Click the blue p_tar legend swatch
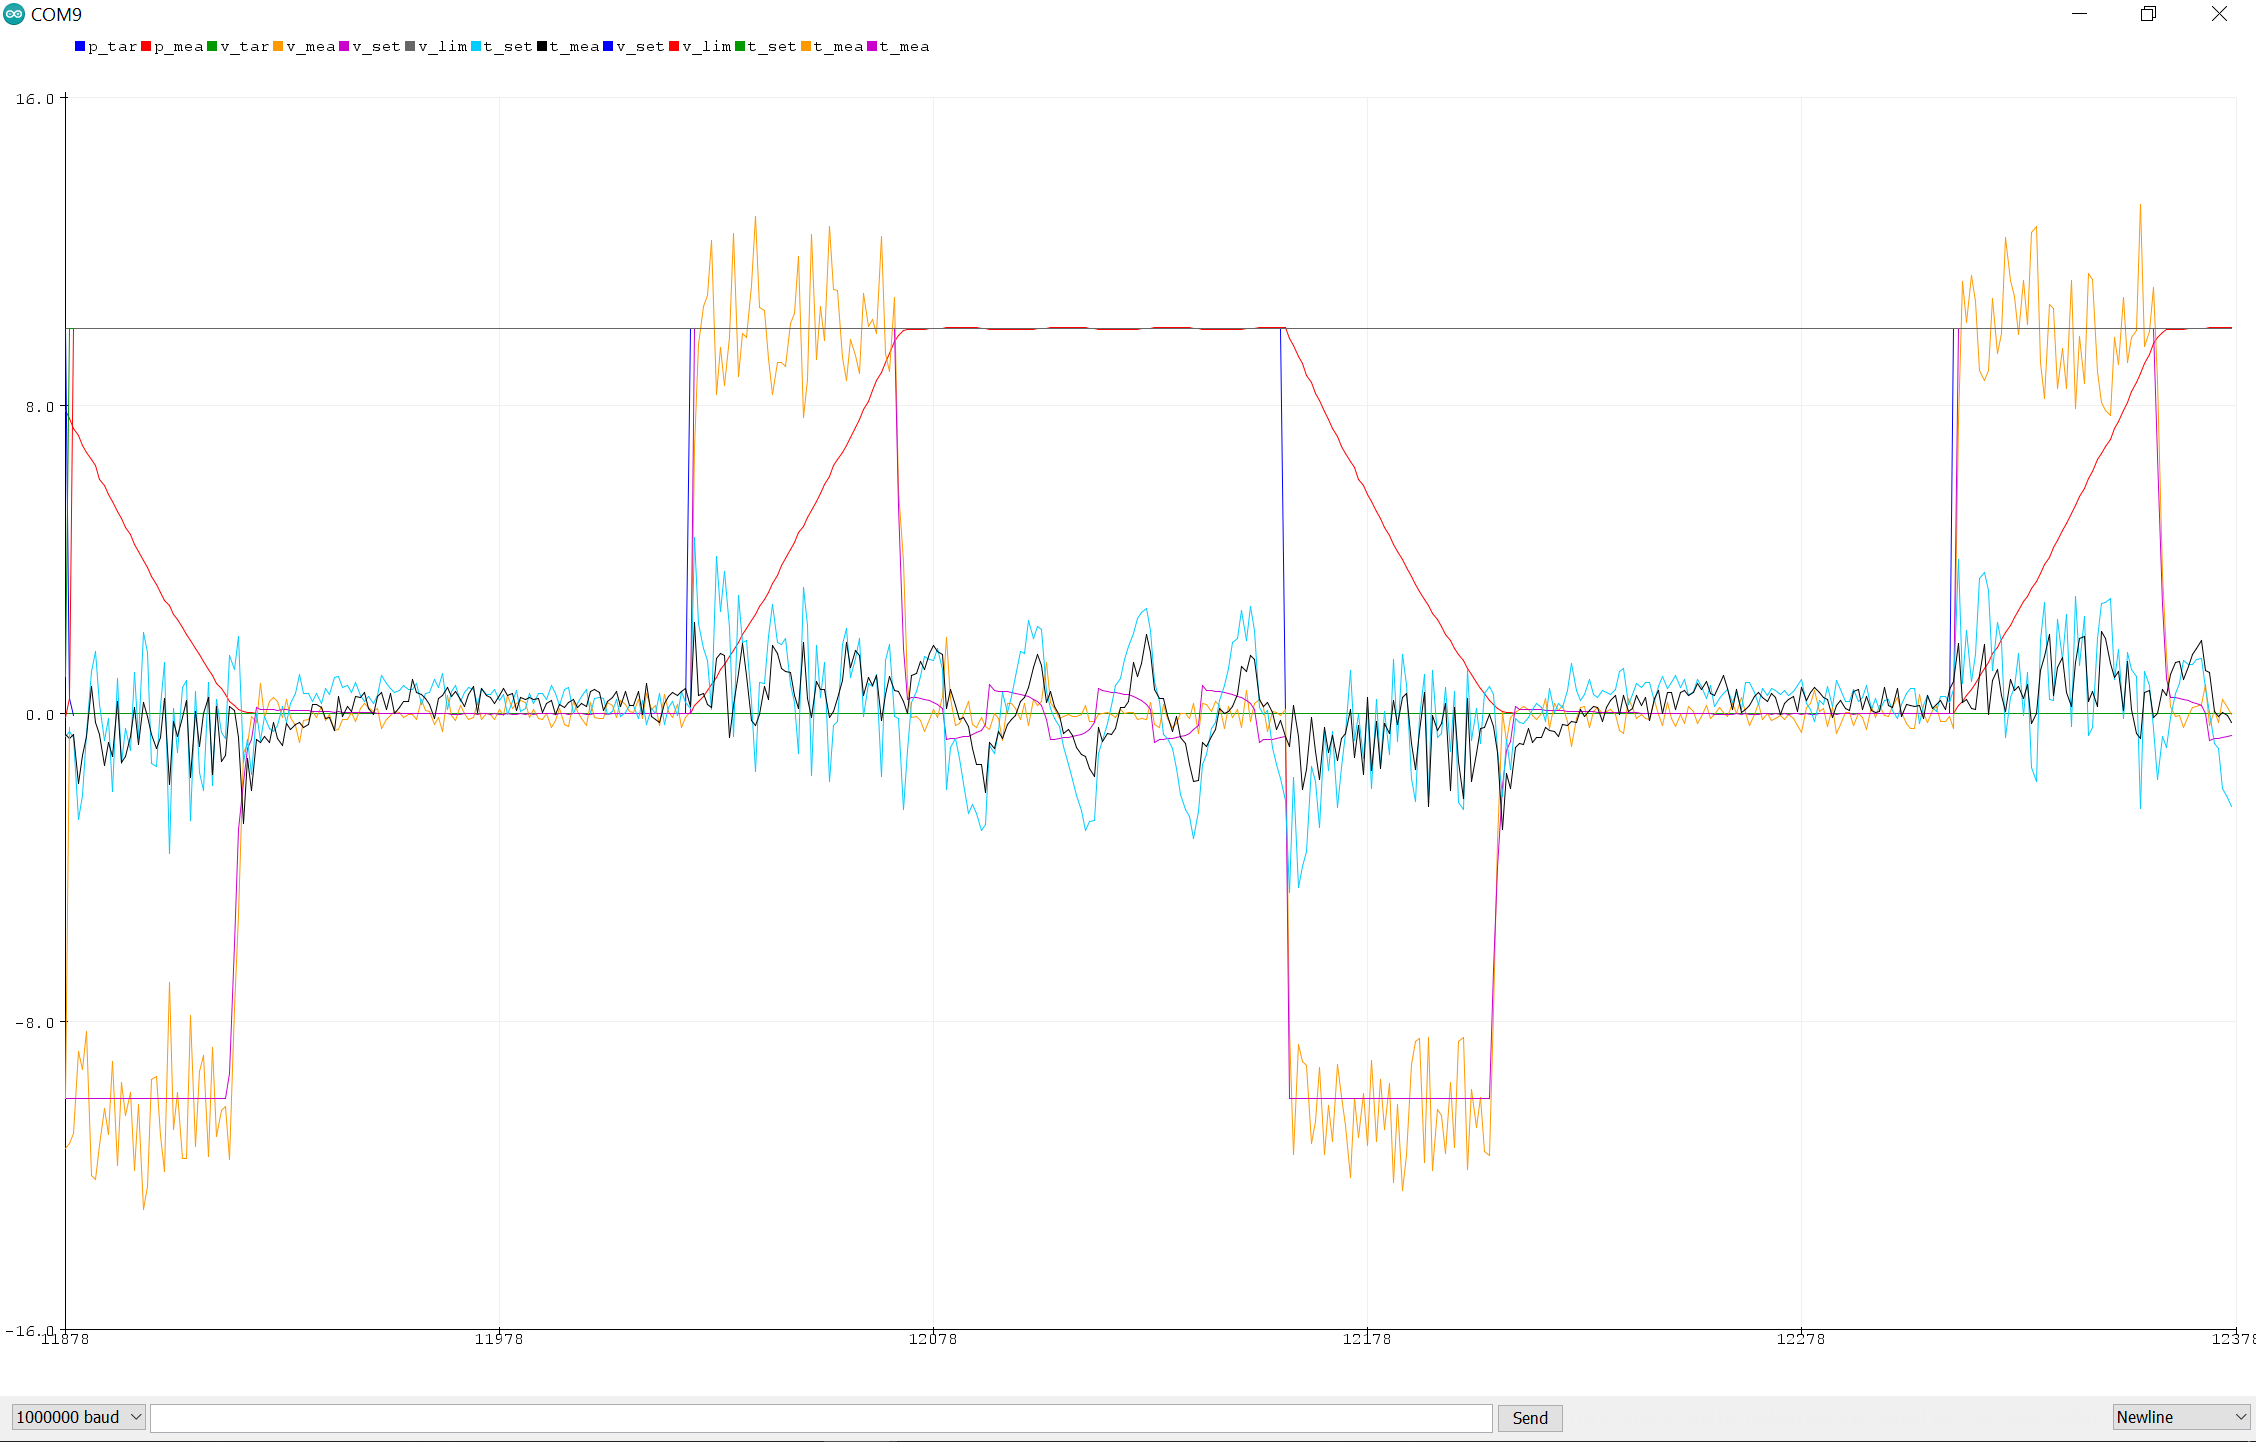 [80, 46]
